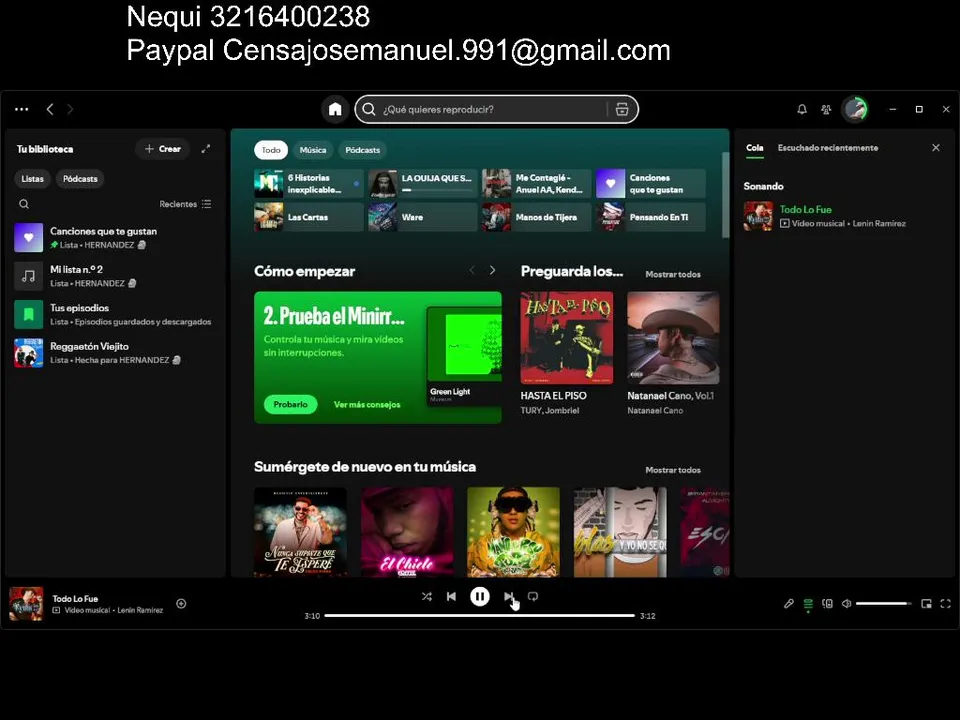The width and height of the screenshot is (960, 720).
Task: Mute the volume speaker icon
Action: pos(846,604)
